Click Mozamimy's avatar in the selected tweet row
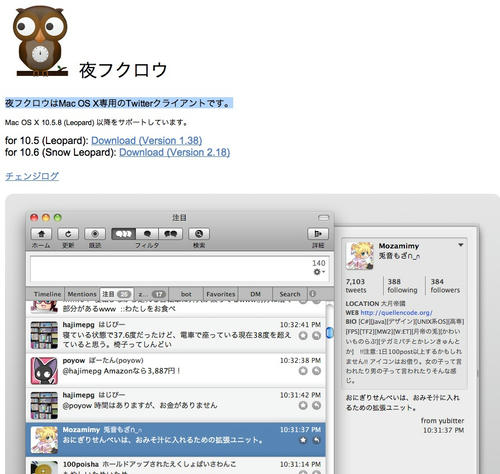This screenshot has height=474, width=500. (44, 440)
